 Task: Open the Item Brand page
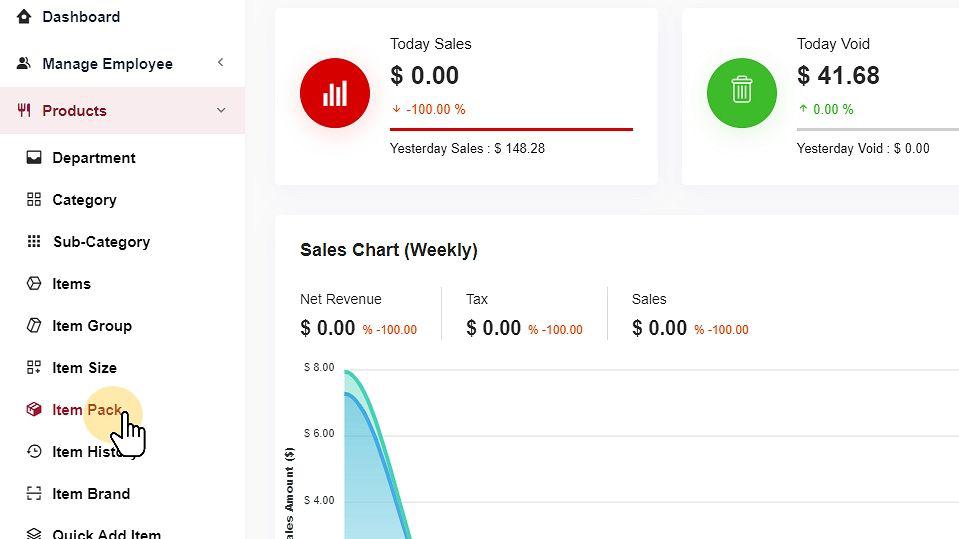coord(91,494)
